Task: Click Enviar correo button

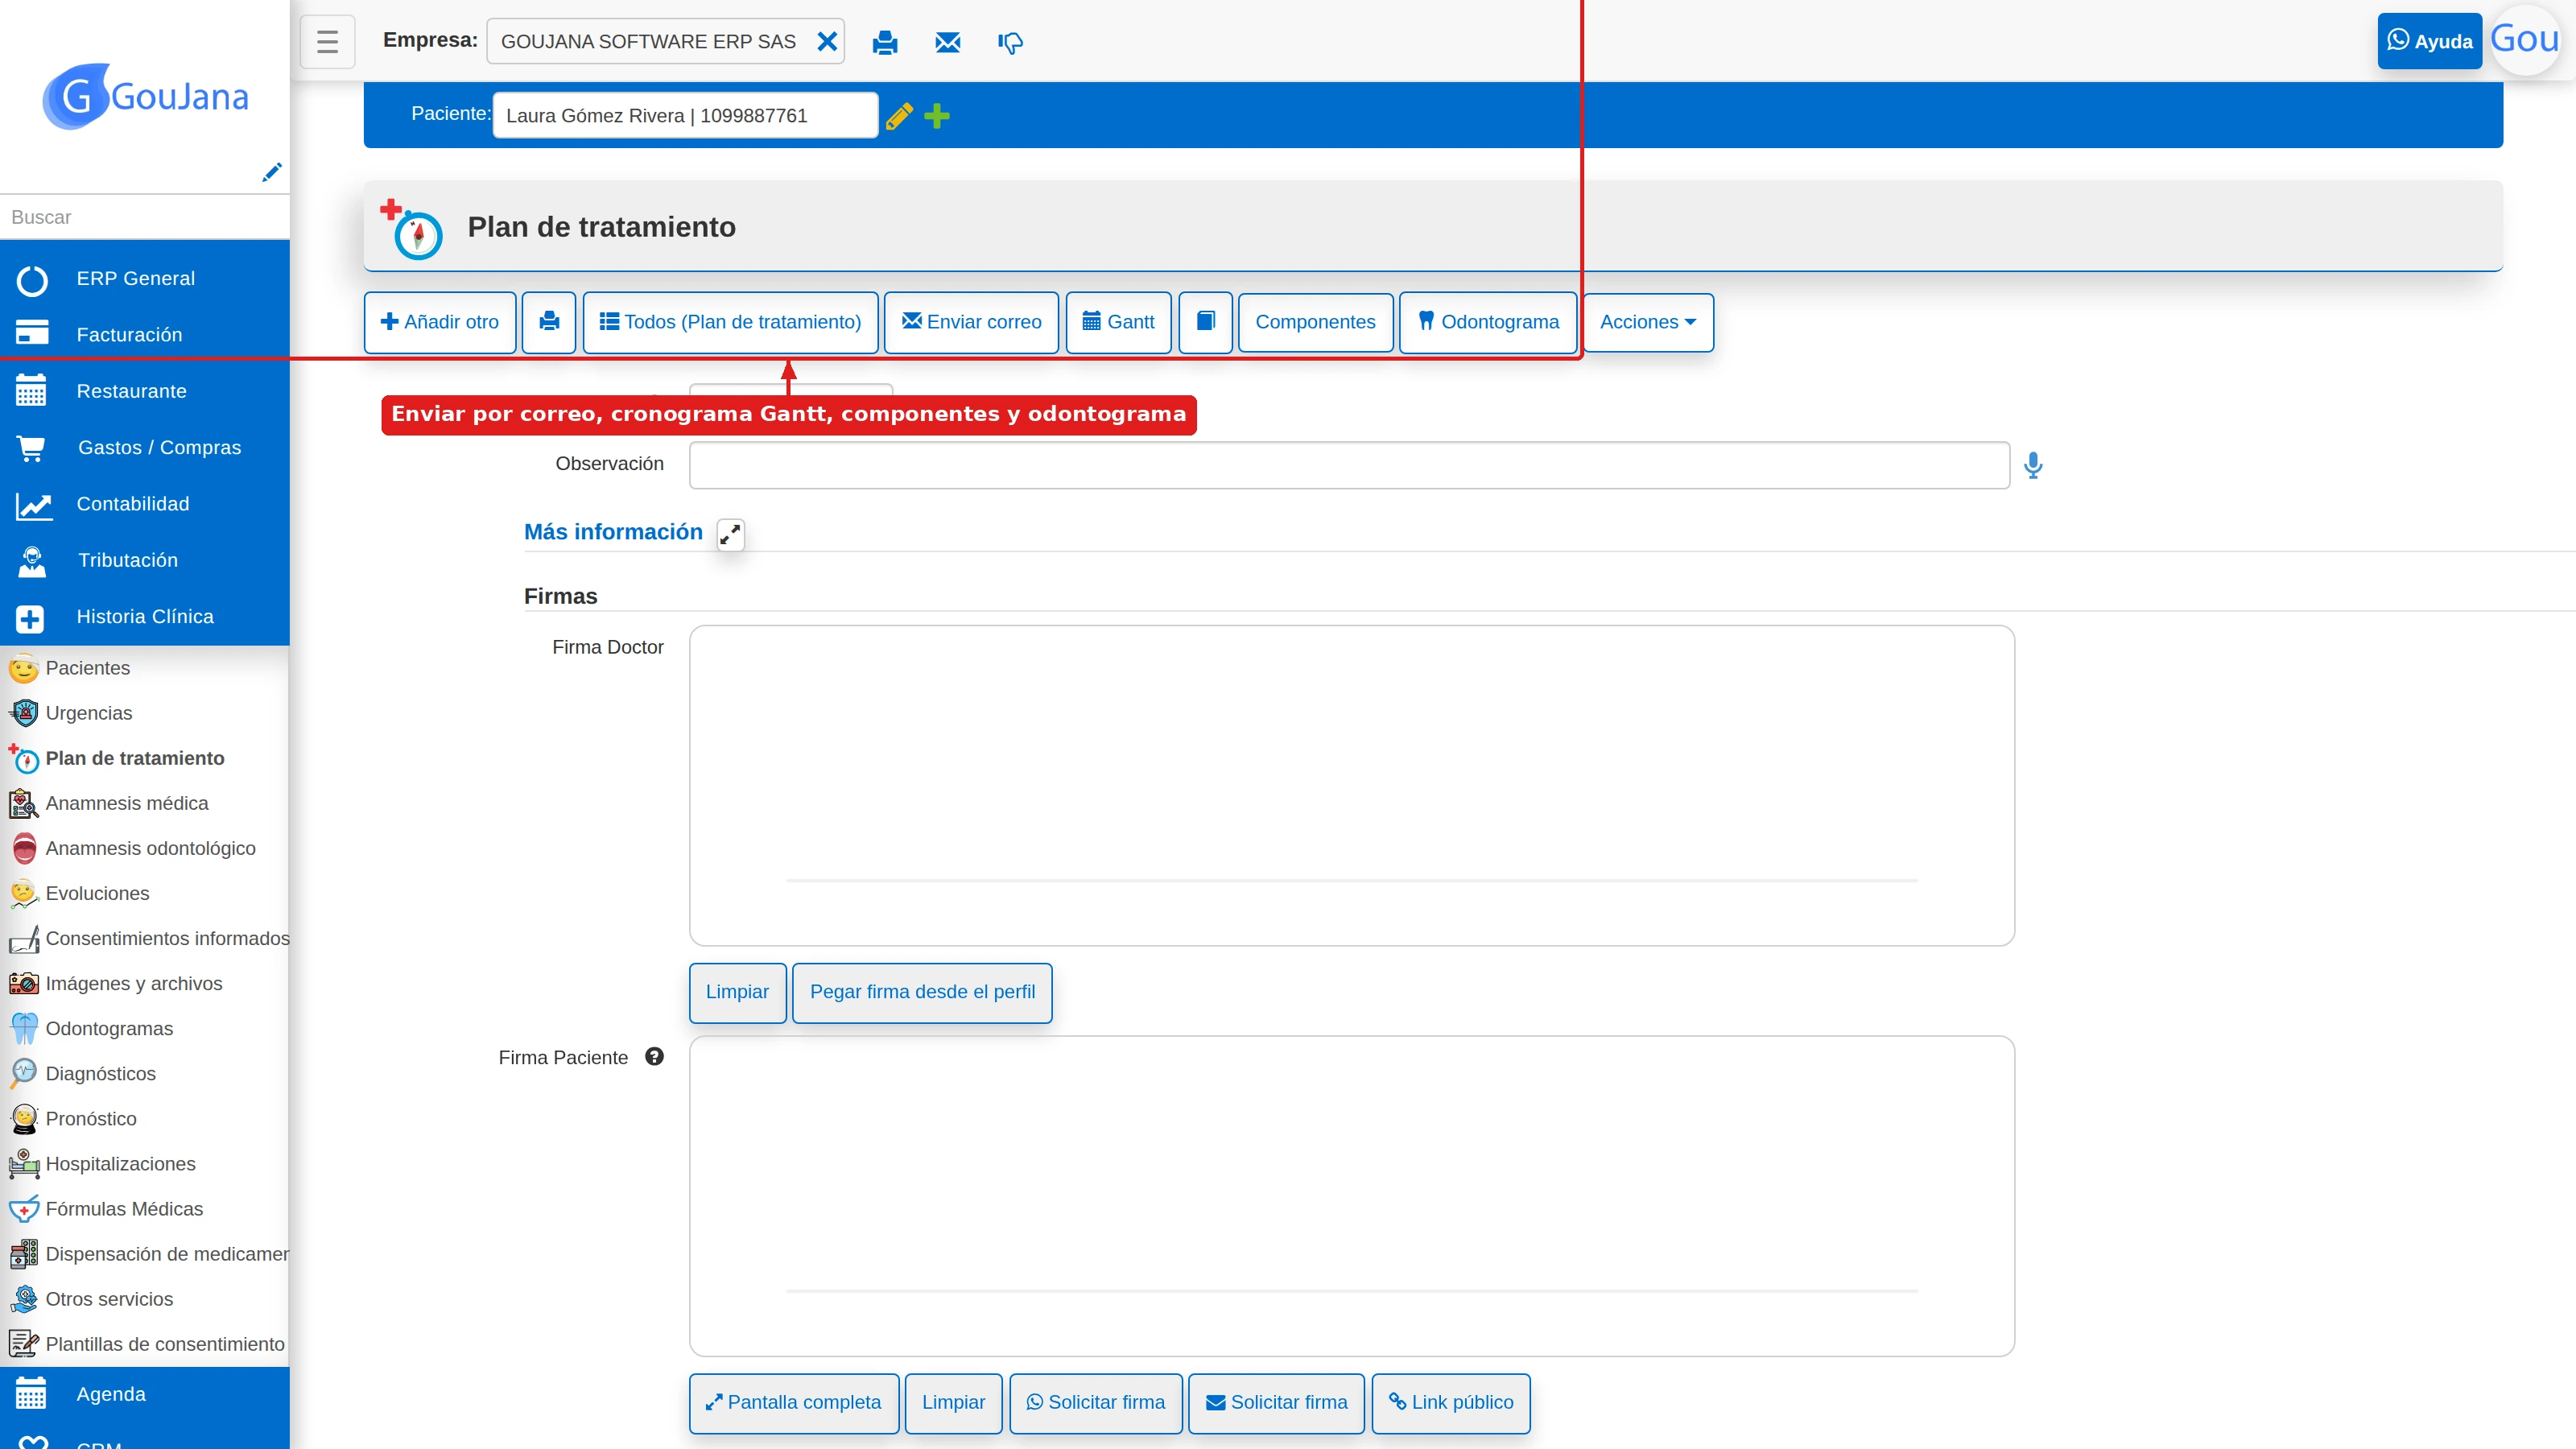Action: pos(971,322)
